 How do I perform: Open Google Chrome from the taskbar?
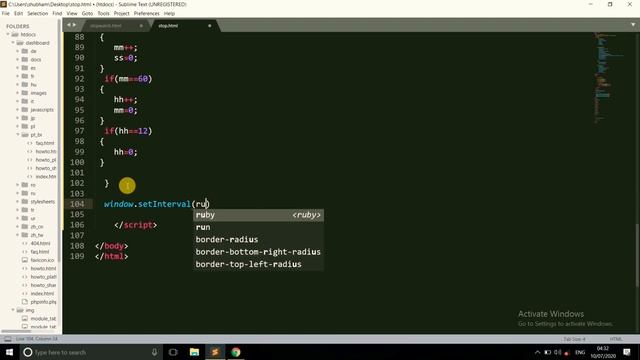(236, 352)
